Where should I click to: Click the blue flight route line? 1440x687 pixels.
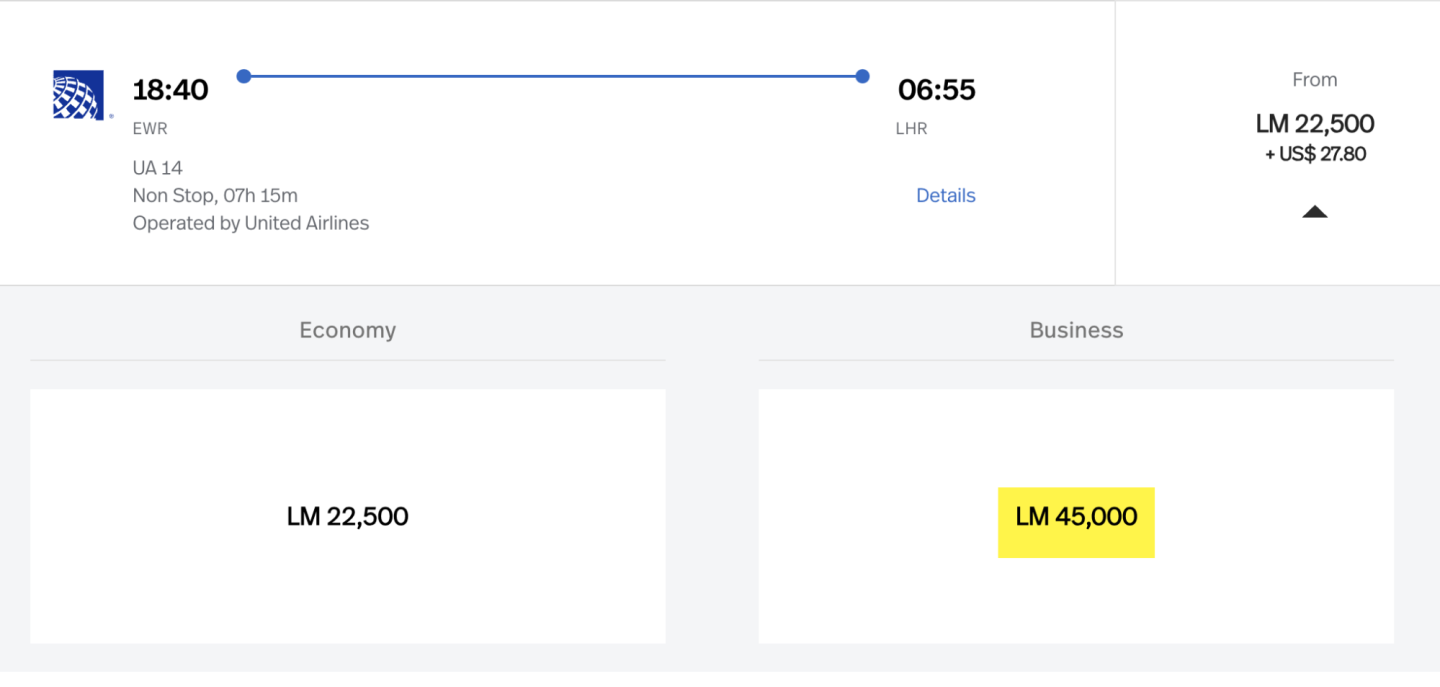[552, 76]
